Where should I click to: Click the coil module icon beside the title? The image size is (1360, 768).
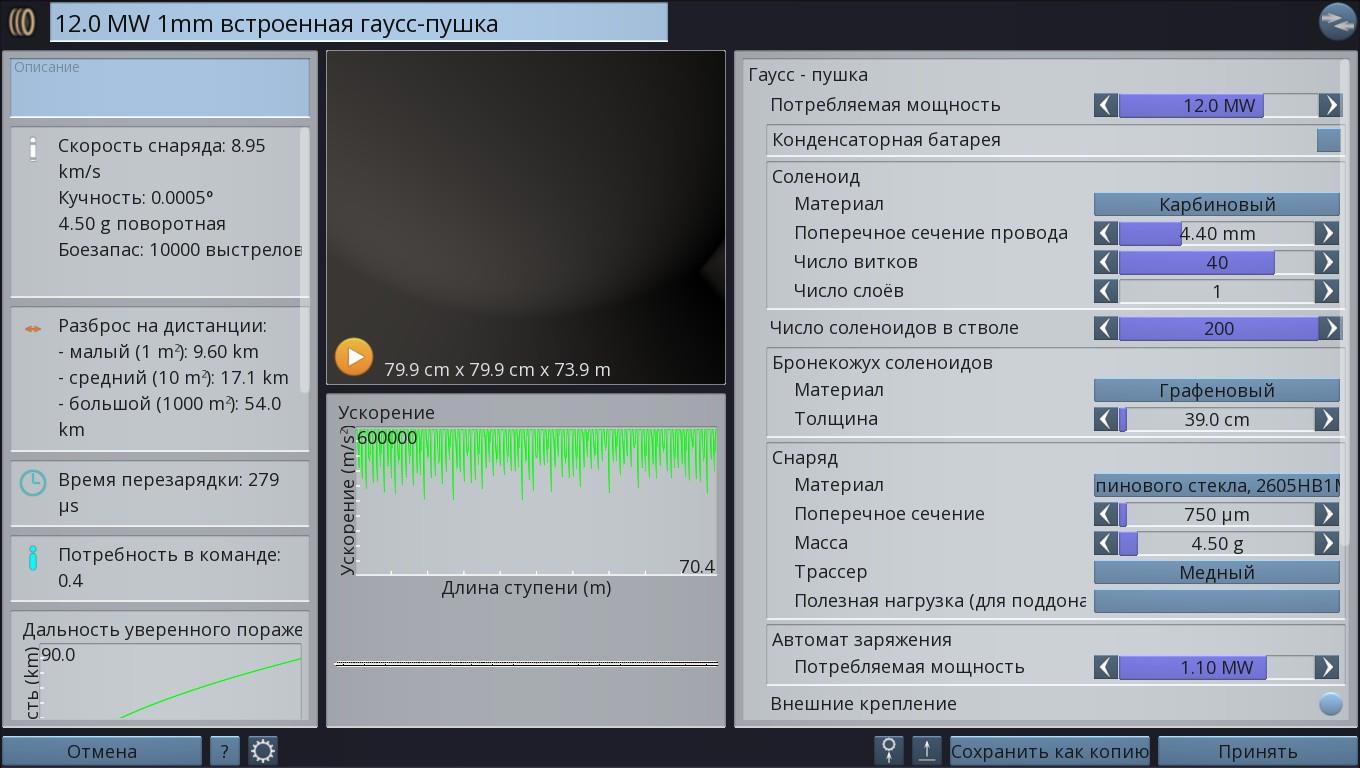22,22
